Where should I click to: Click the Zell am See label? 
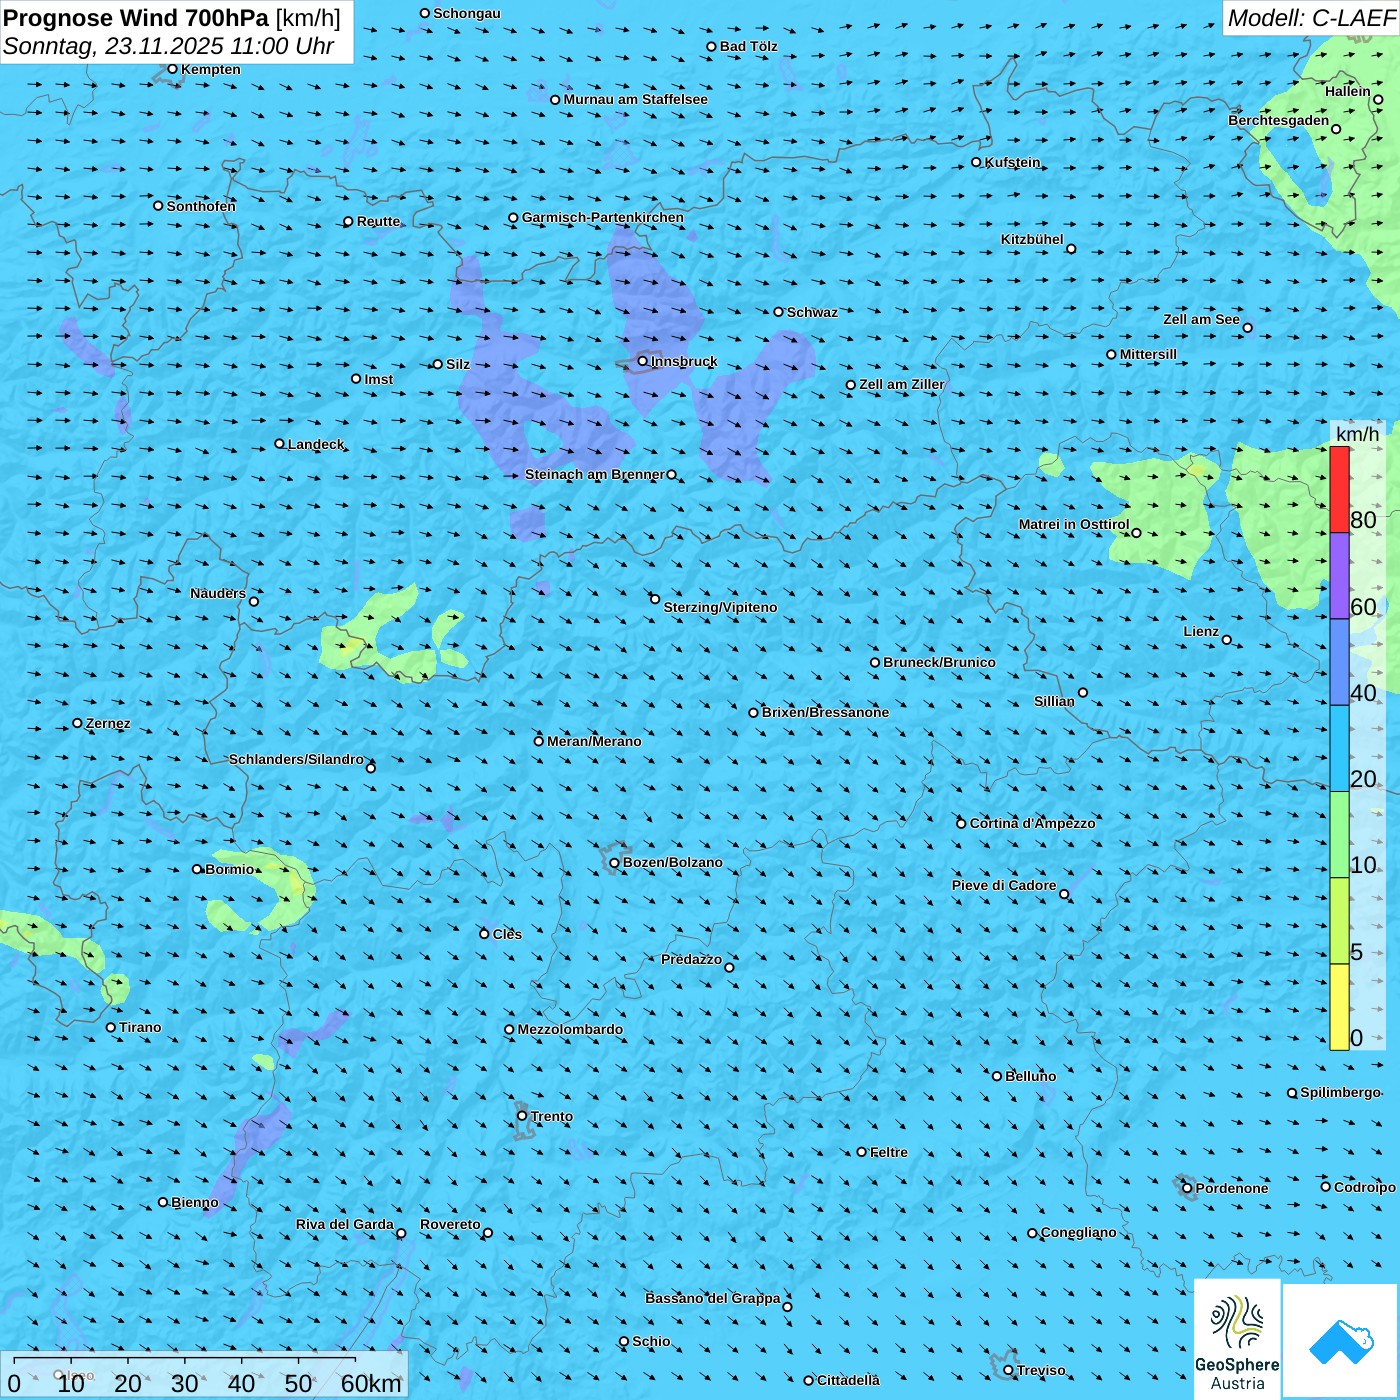(1201, 319)
